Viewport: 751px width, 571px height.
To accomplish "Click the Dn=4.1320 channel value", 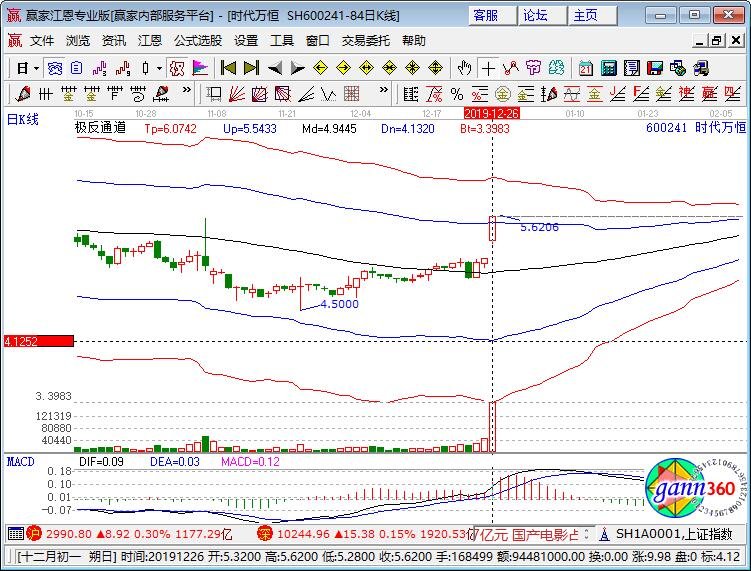I will coord(408,129).
